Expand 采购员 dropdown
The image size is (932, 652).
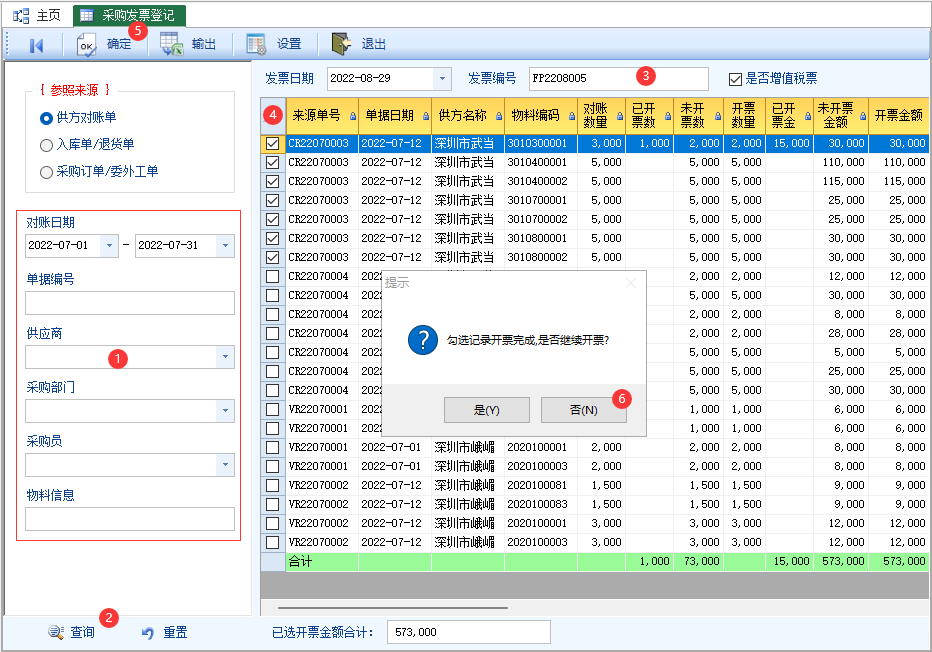[x=225, y=465]
